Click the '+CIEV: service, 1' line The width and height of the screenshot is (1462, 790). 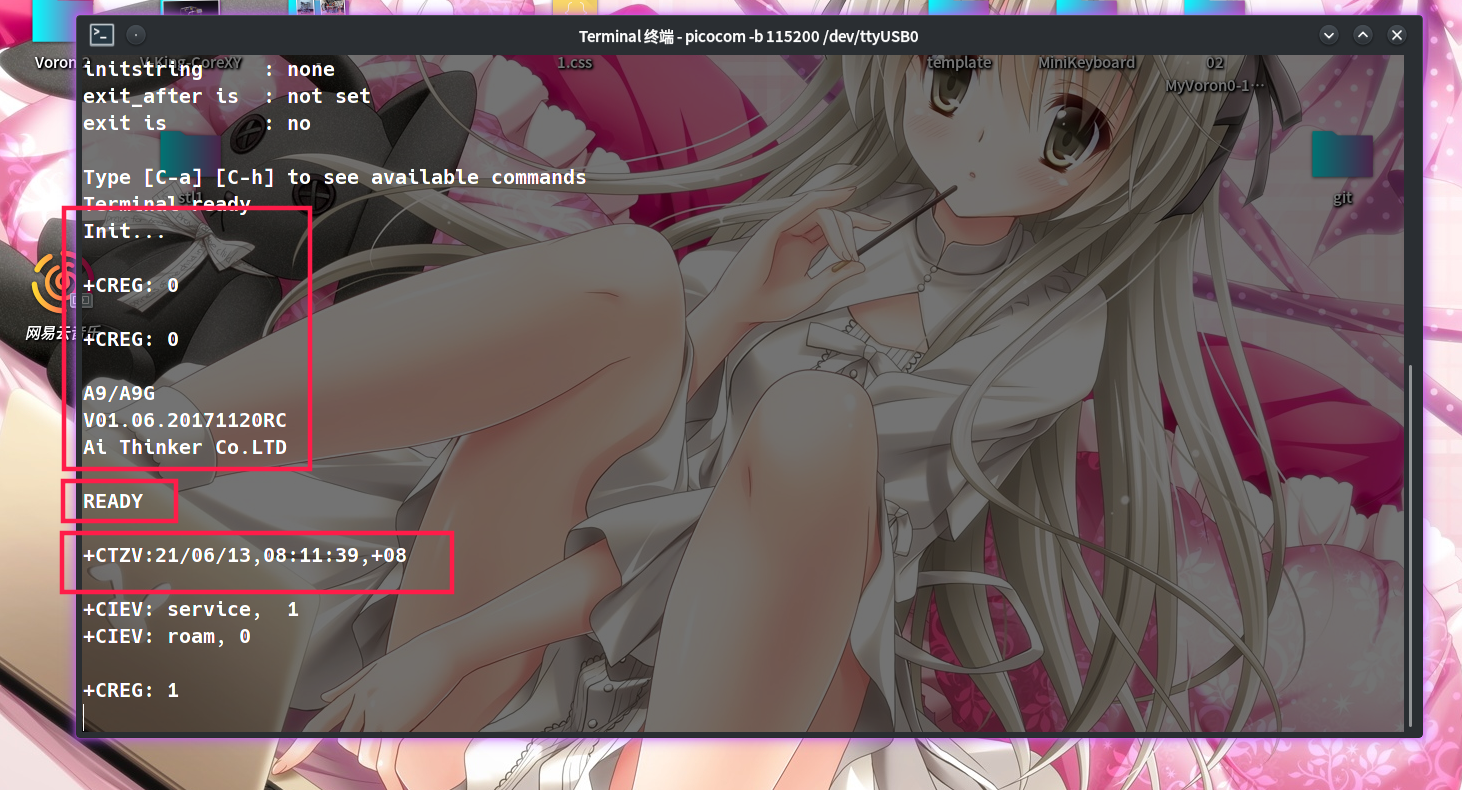pos(191,609)
